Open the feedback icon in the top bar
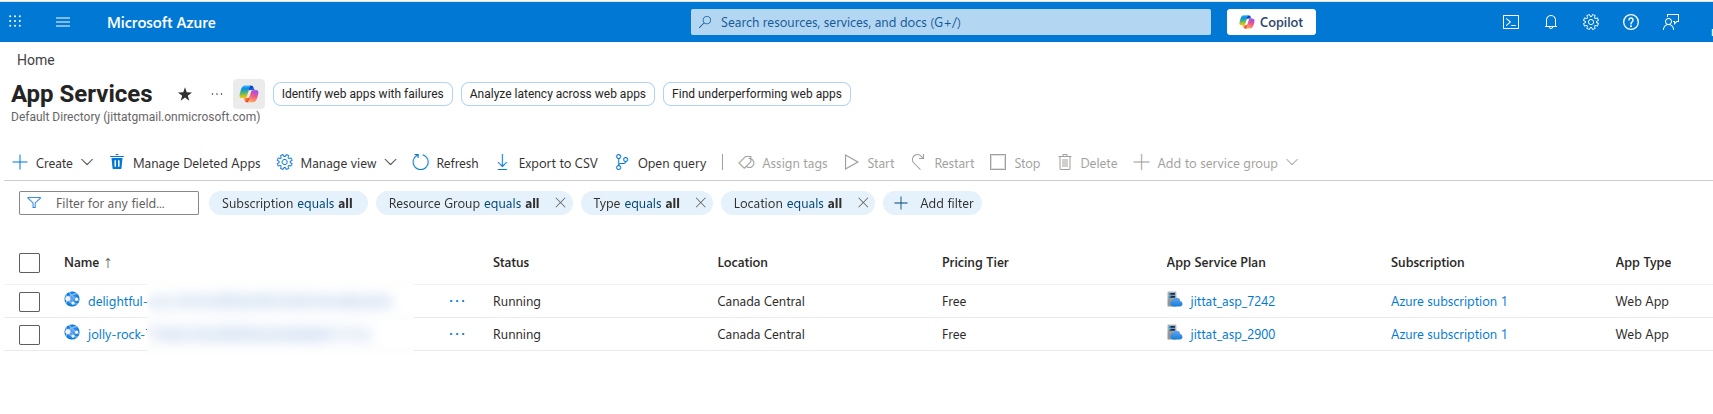 (1671, 22)
